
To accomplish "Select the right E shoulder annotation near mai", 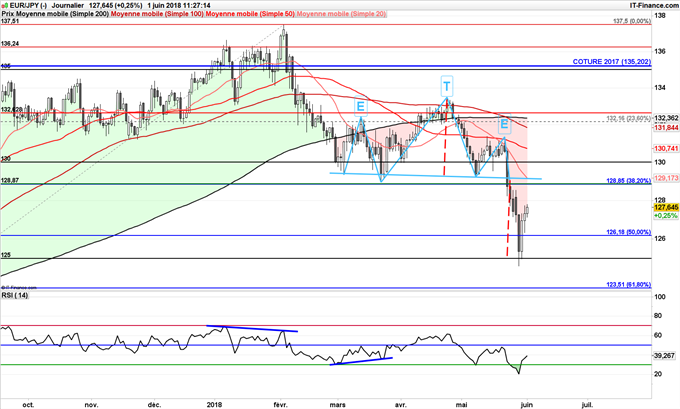I will tap(504, 124).
